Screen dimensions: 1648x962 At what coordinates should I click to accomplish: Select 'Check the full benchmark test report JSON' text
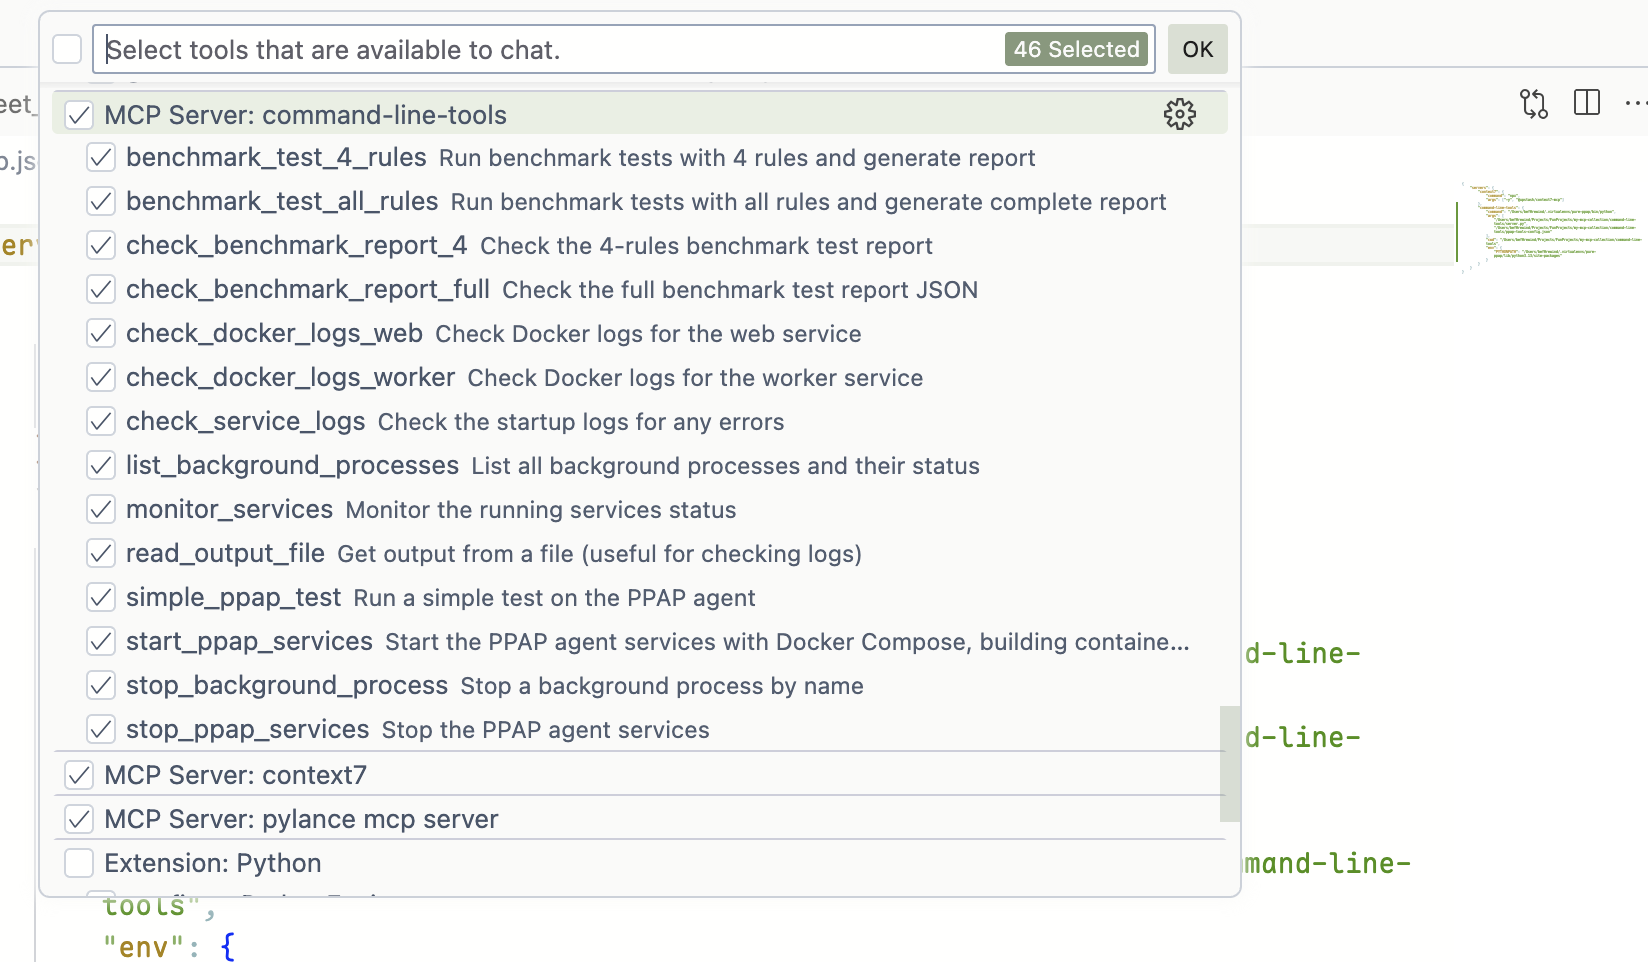740,290
